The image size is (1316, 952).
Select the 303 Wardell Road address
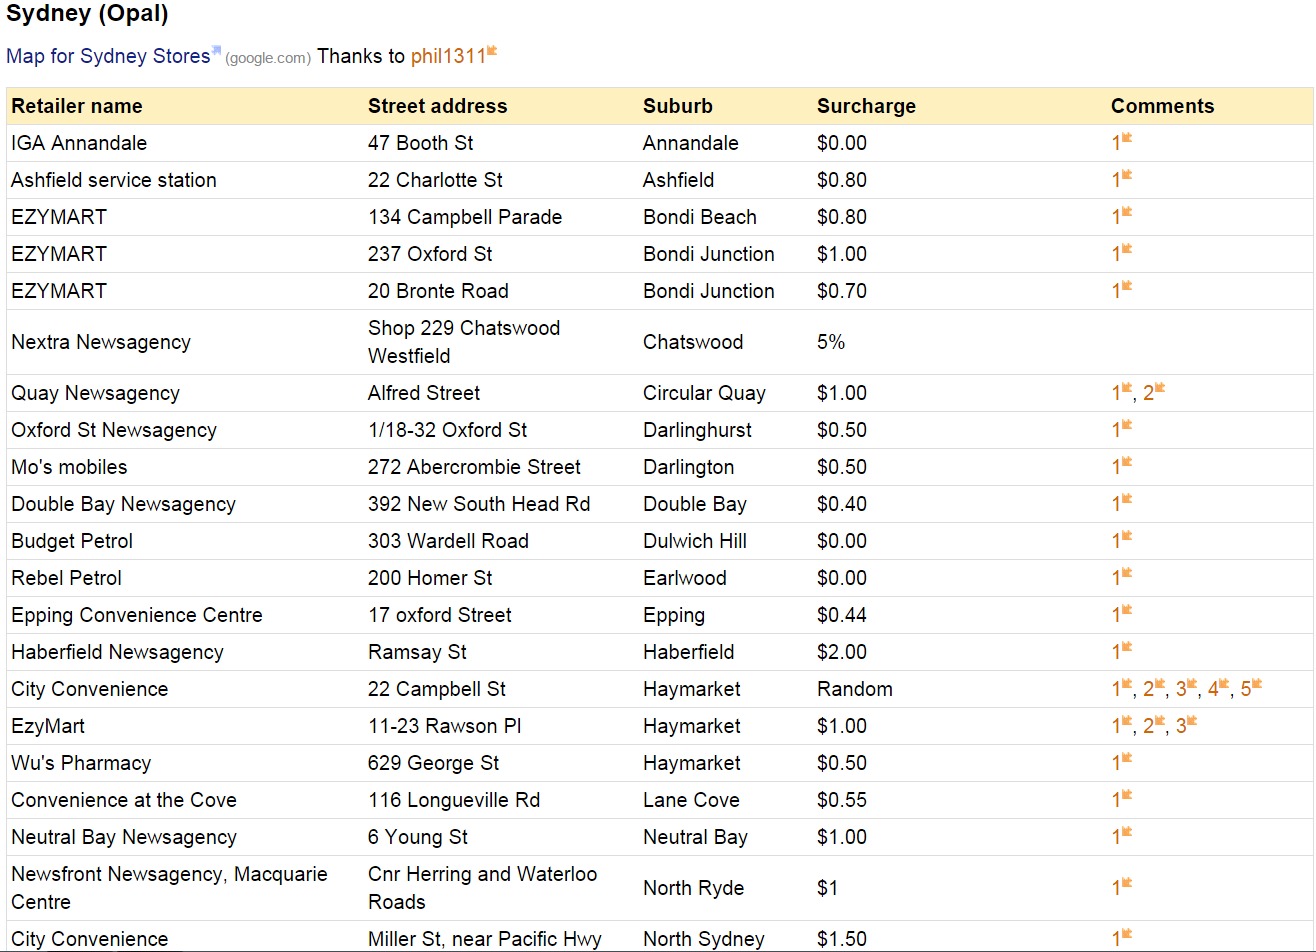pos(448,541)
